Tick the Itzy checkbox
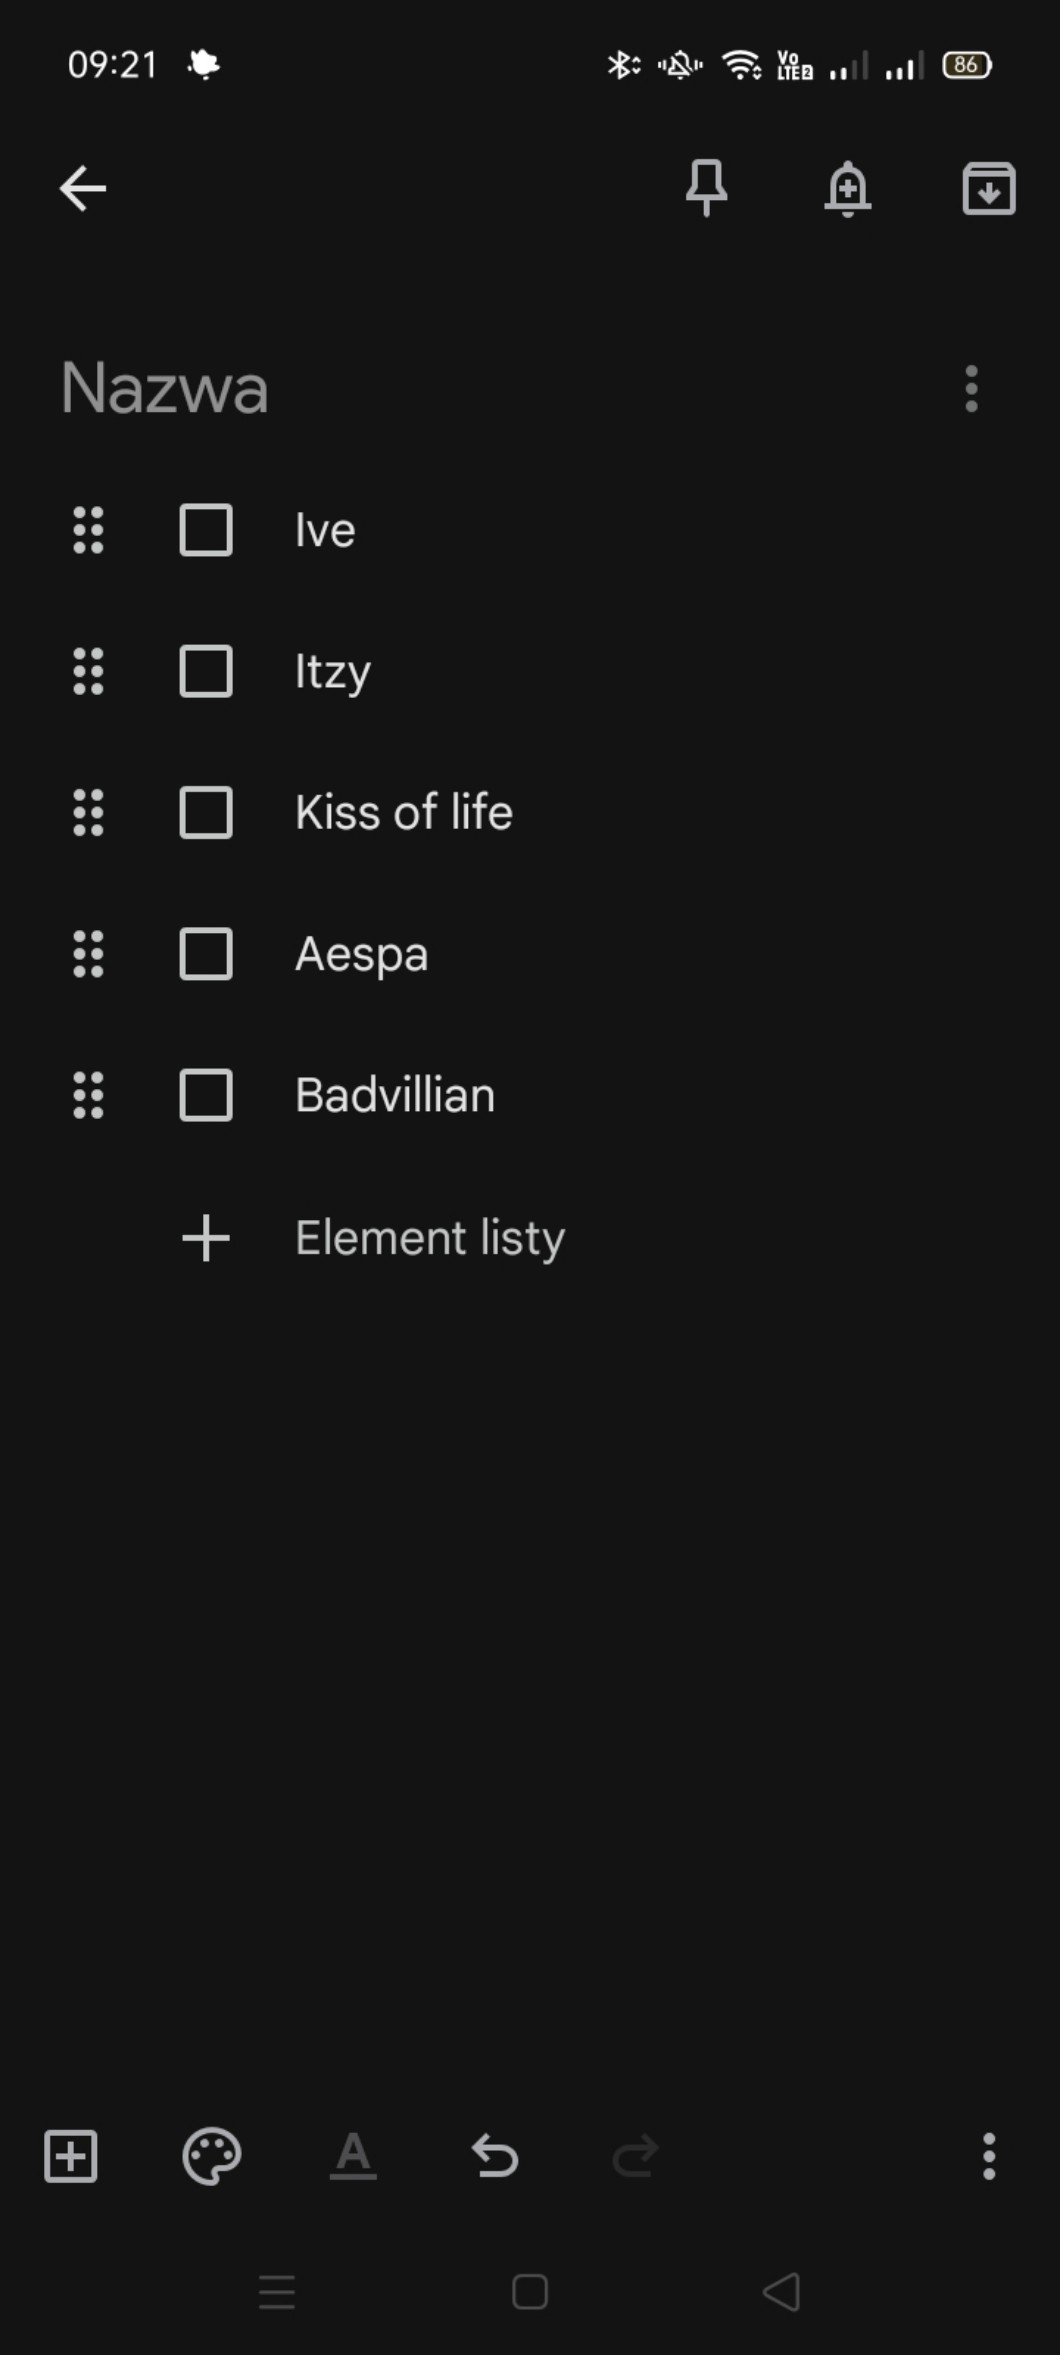The image size is (1060, 2355). tap(206, 671)
